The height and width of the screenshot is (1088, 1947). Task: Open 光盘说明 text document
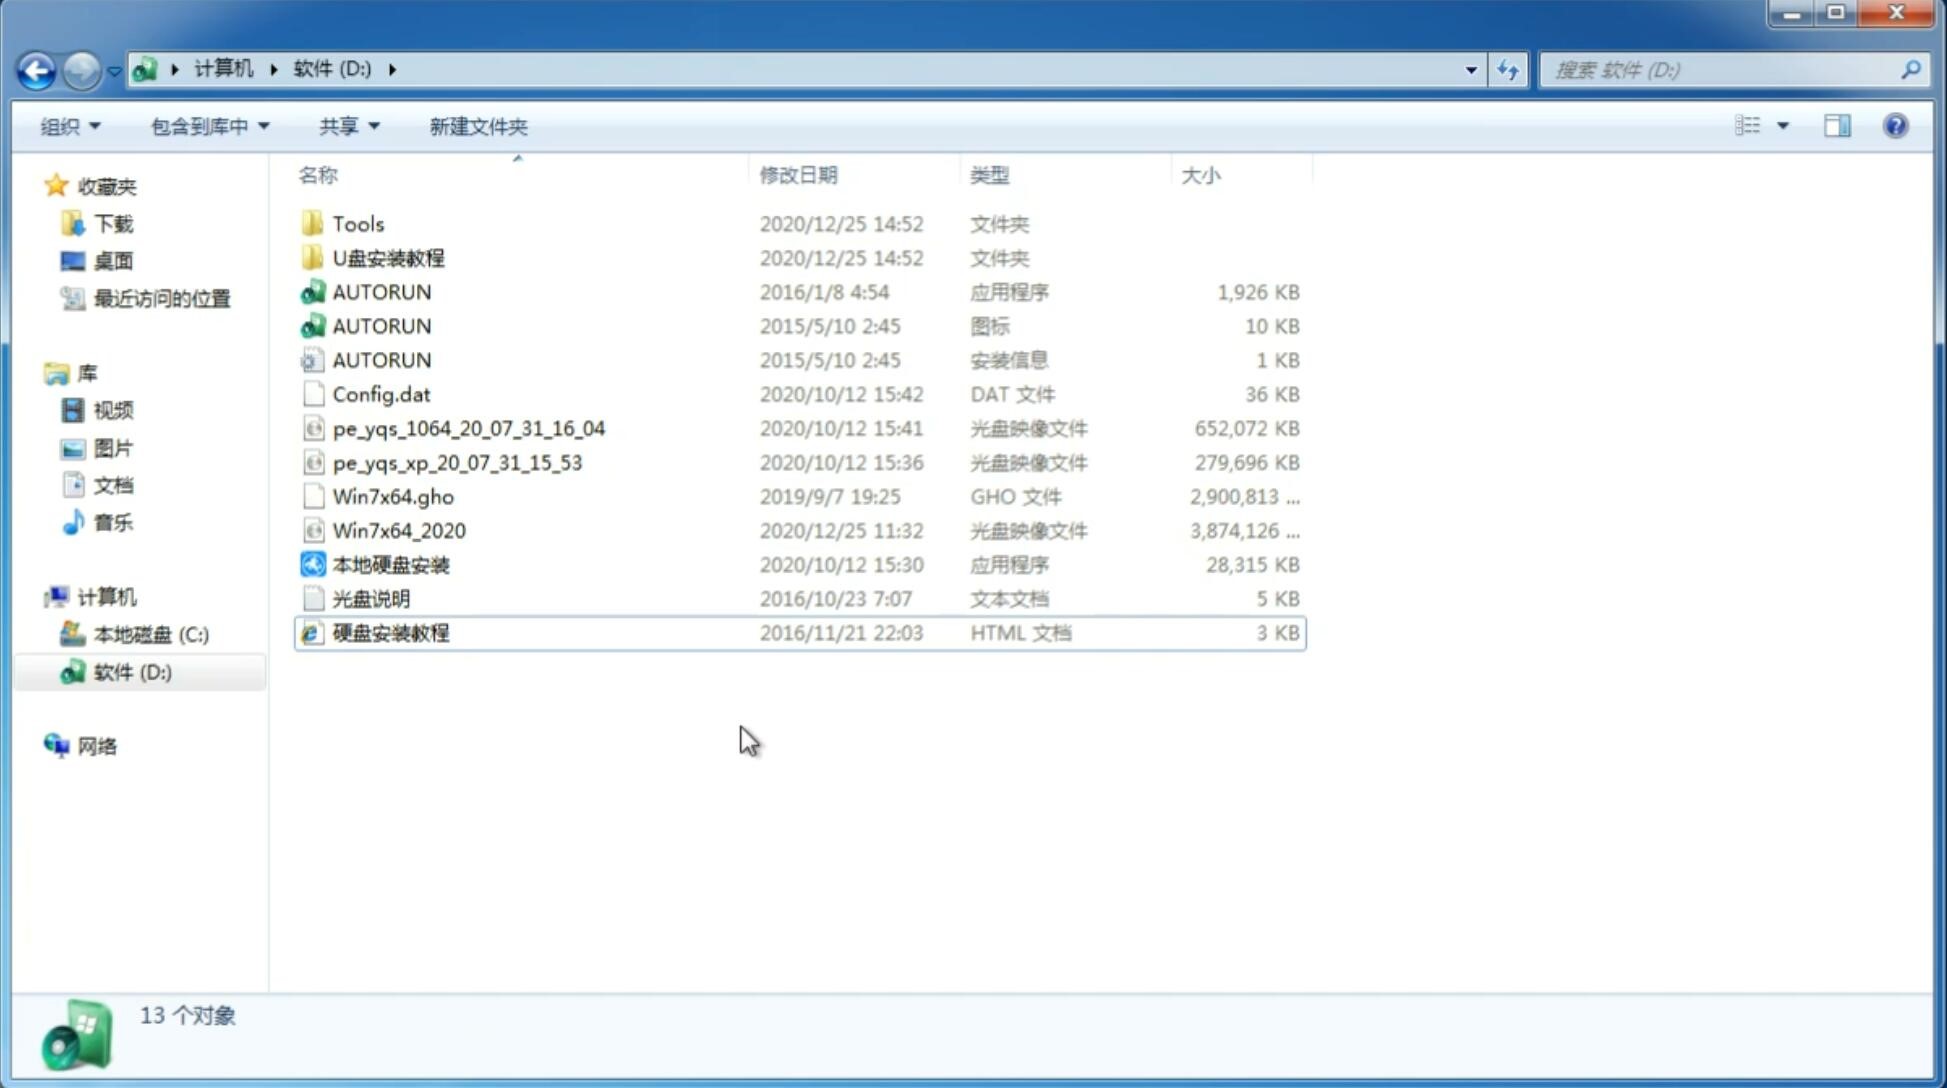(372, 597)
